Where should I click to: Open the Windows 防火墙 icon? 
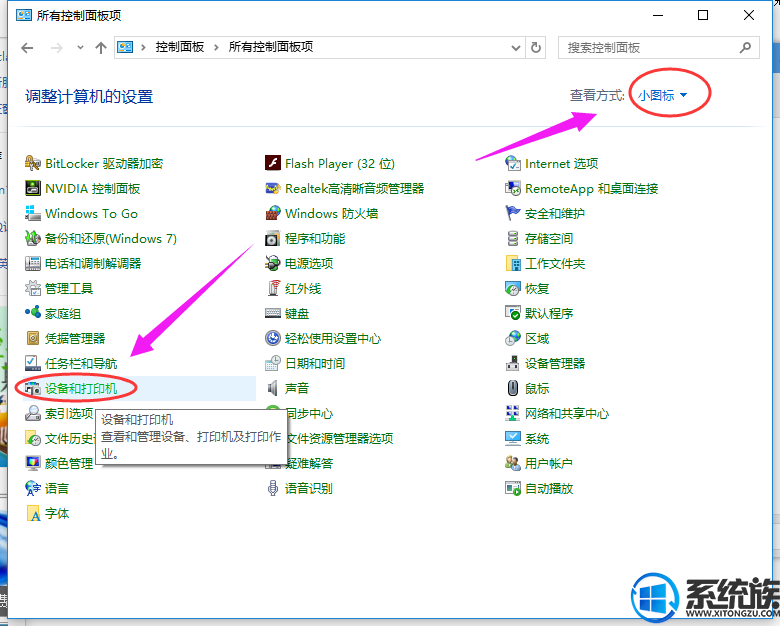pos(273,213)
